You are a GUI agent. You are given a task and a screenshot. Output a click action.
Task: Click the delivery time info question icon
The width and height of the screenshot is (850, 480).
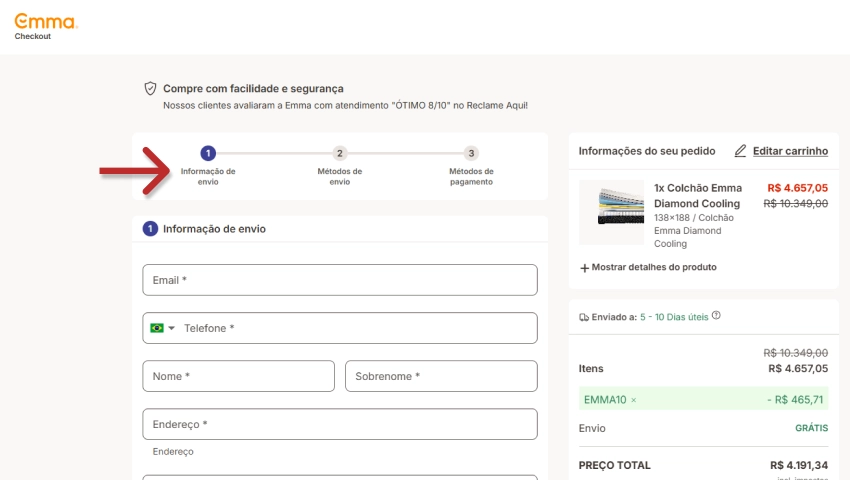[x=716, y=316]
